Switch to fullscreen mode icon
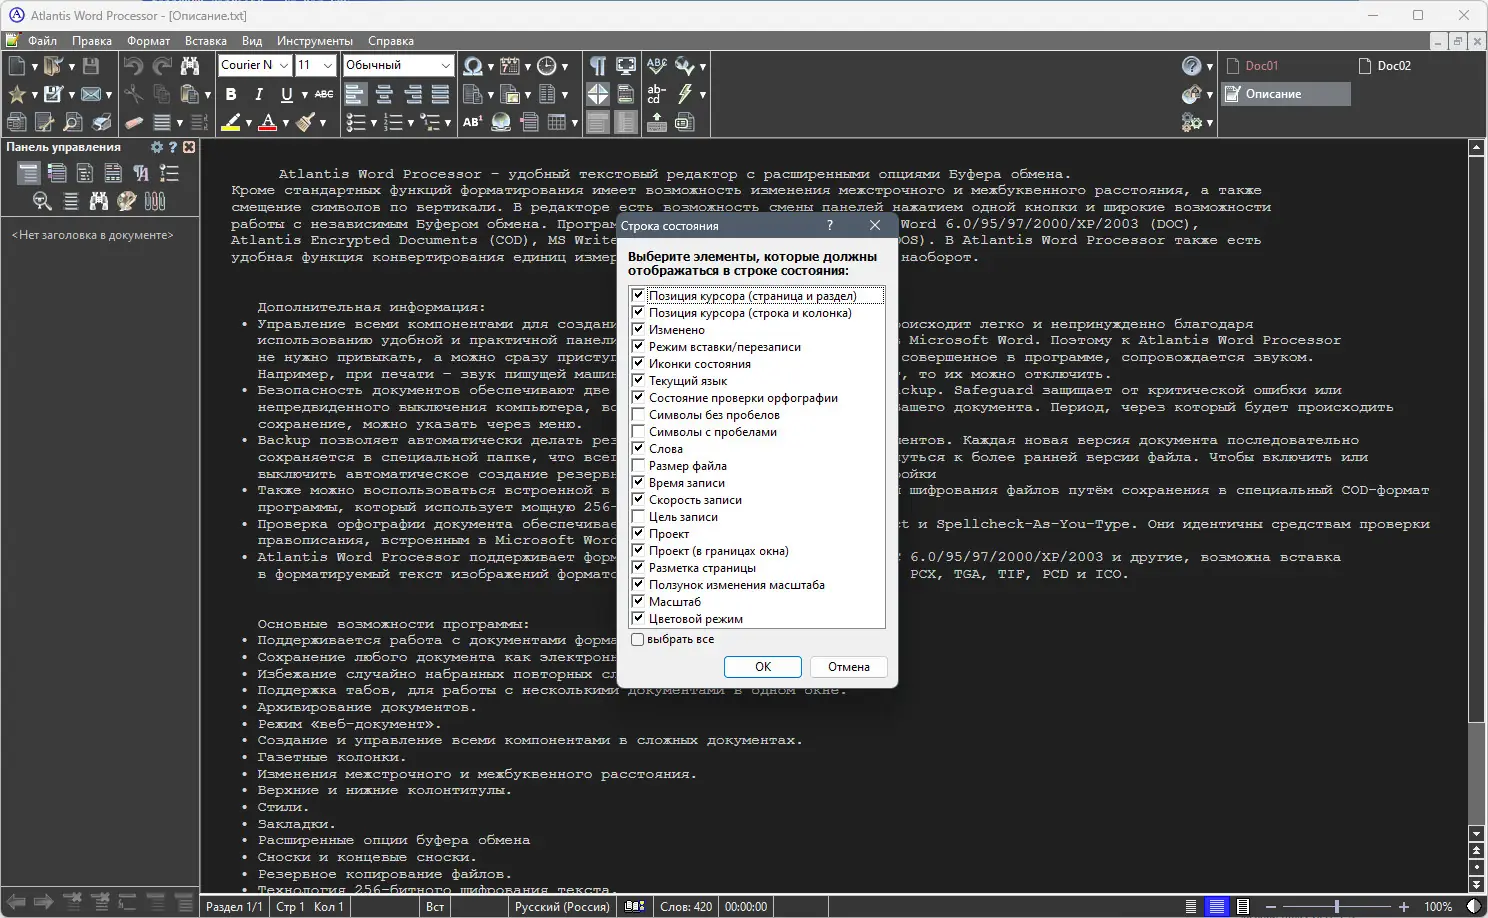Image resolution: width=1488 pixels, height=918 pixels. (x=626, y=66)
